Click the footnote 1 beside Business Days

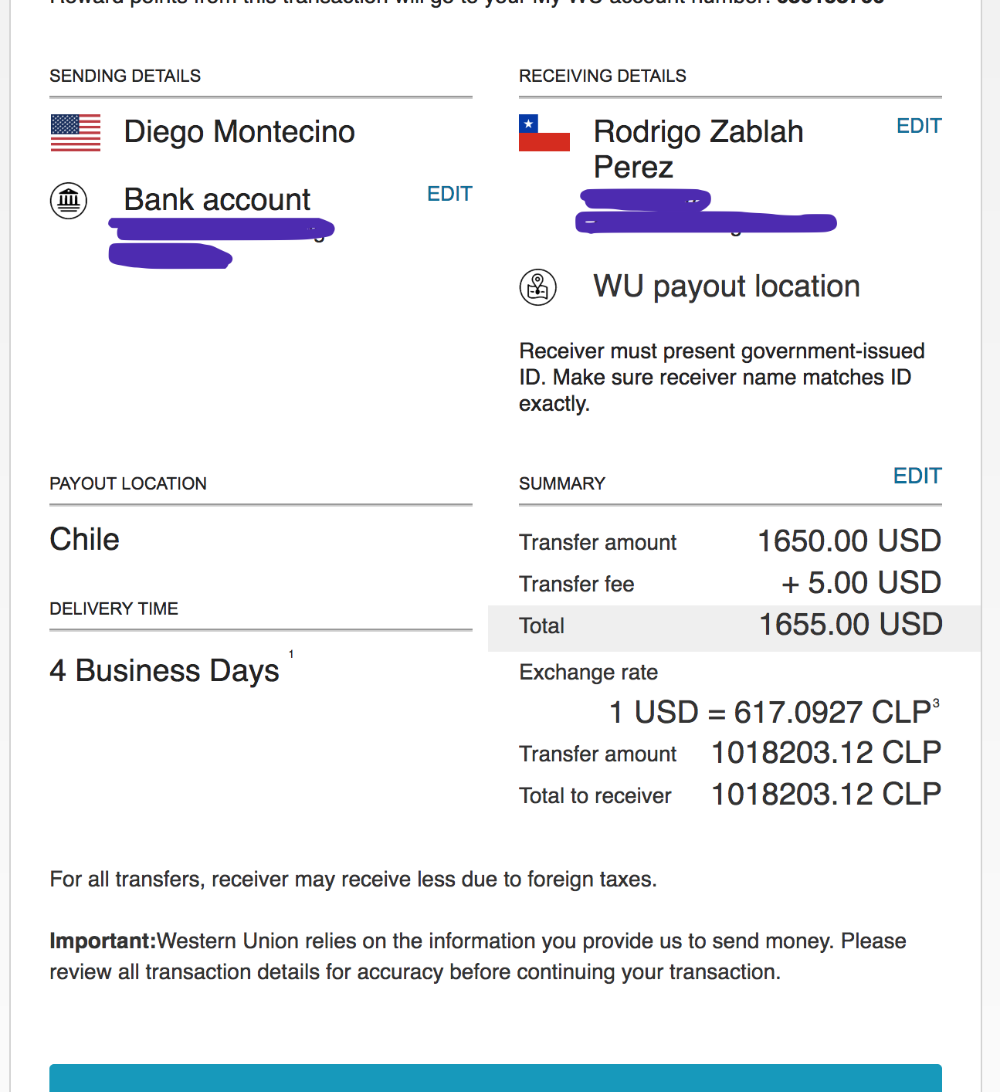coord(291,654)
